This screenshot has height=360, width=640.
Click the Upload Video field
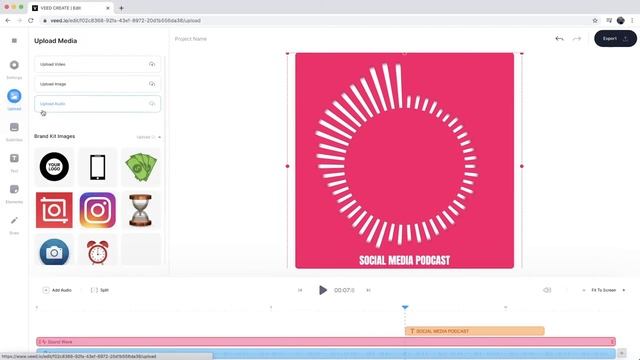(98, 64)
